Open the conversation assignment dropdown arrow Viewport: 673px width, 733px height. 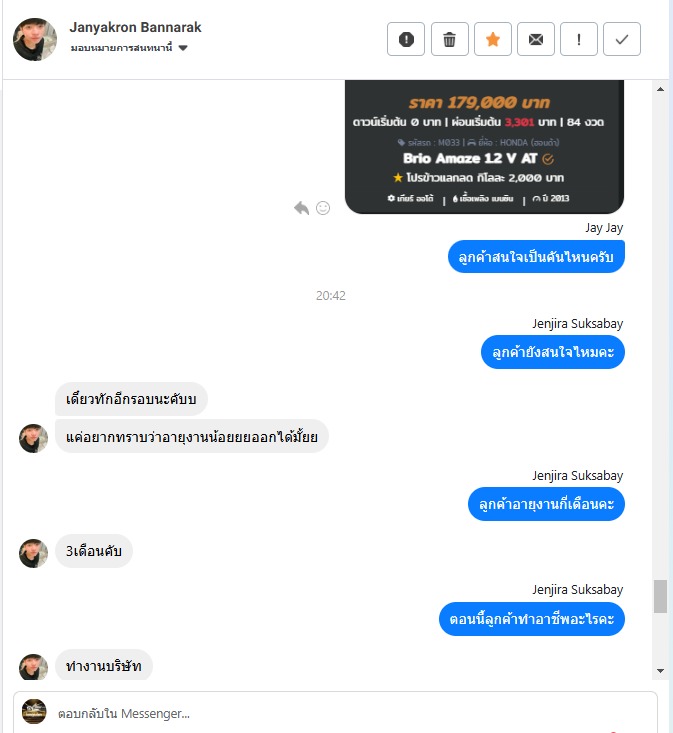[183, 48]
